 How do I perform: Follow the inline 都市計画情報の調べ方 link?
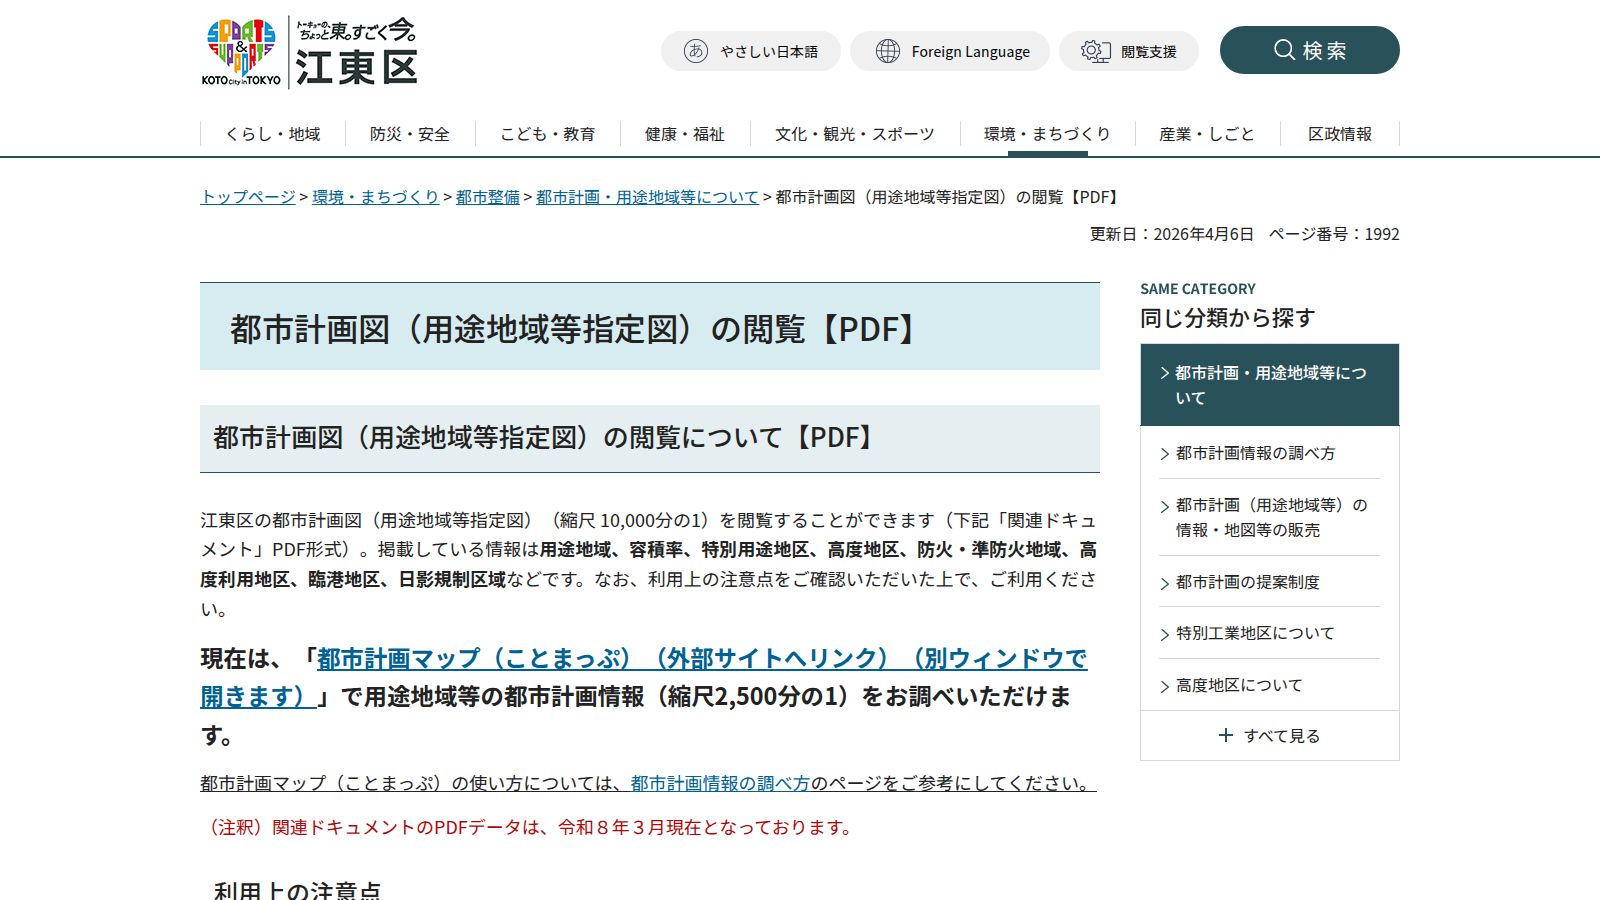[720, 783]
